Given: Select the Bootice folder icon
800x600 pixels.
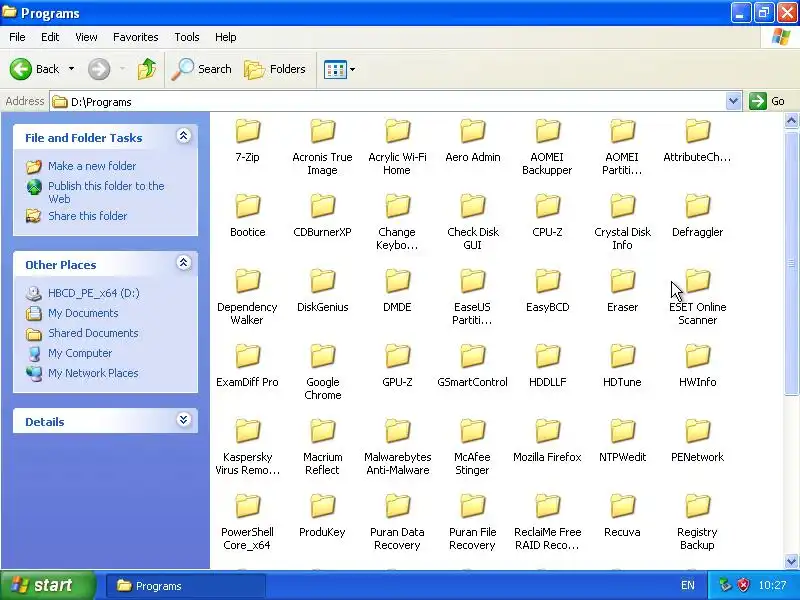Looking at the screenshot, I should pos(247,206).
